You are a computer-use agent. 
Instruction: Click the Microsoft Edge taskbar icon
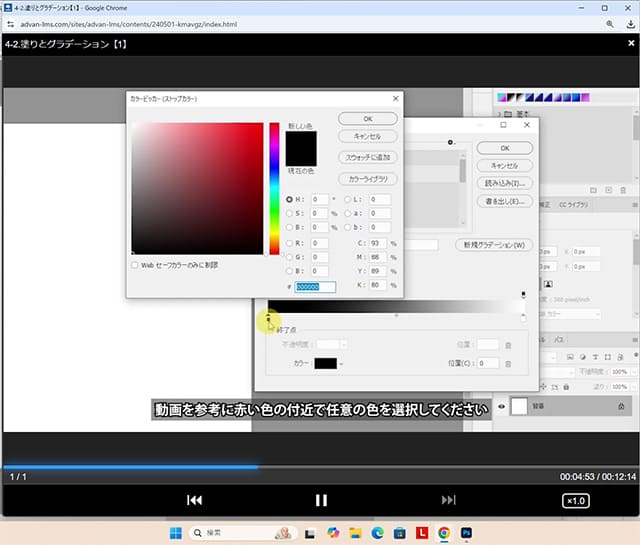coord(378,533)
